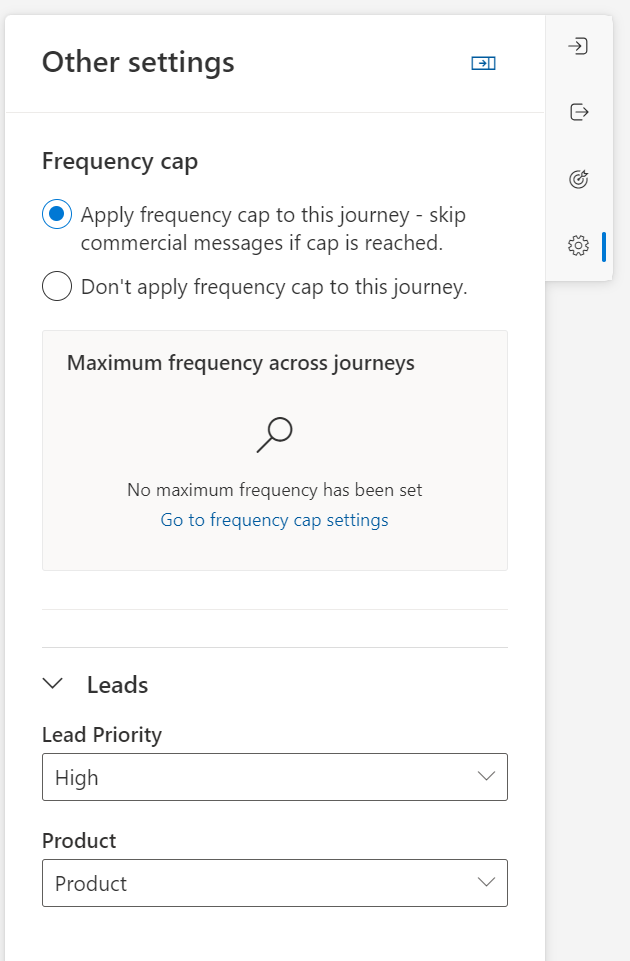Select apply frequency cap to this journey

point(57,214)
